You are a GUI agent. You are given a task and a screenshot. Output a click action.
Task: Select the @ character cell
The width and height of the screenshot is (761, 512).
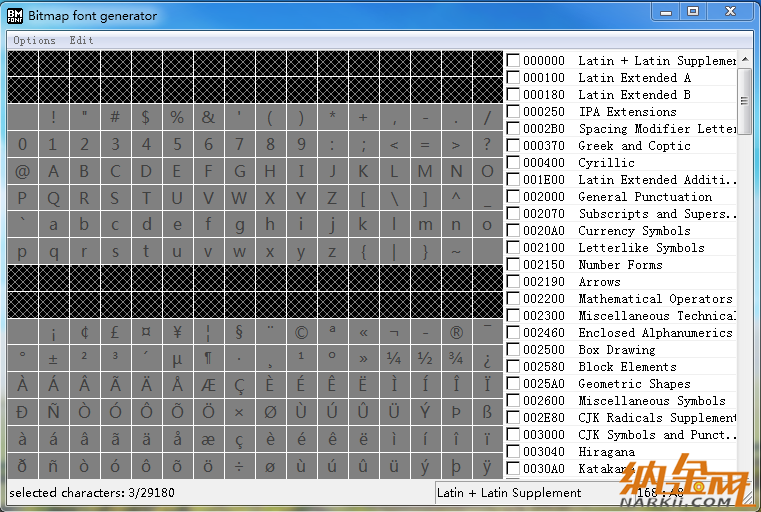click(x=22, y=171)
